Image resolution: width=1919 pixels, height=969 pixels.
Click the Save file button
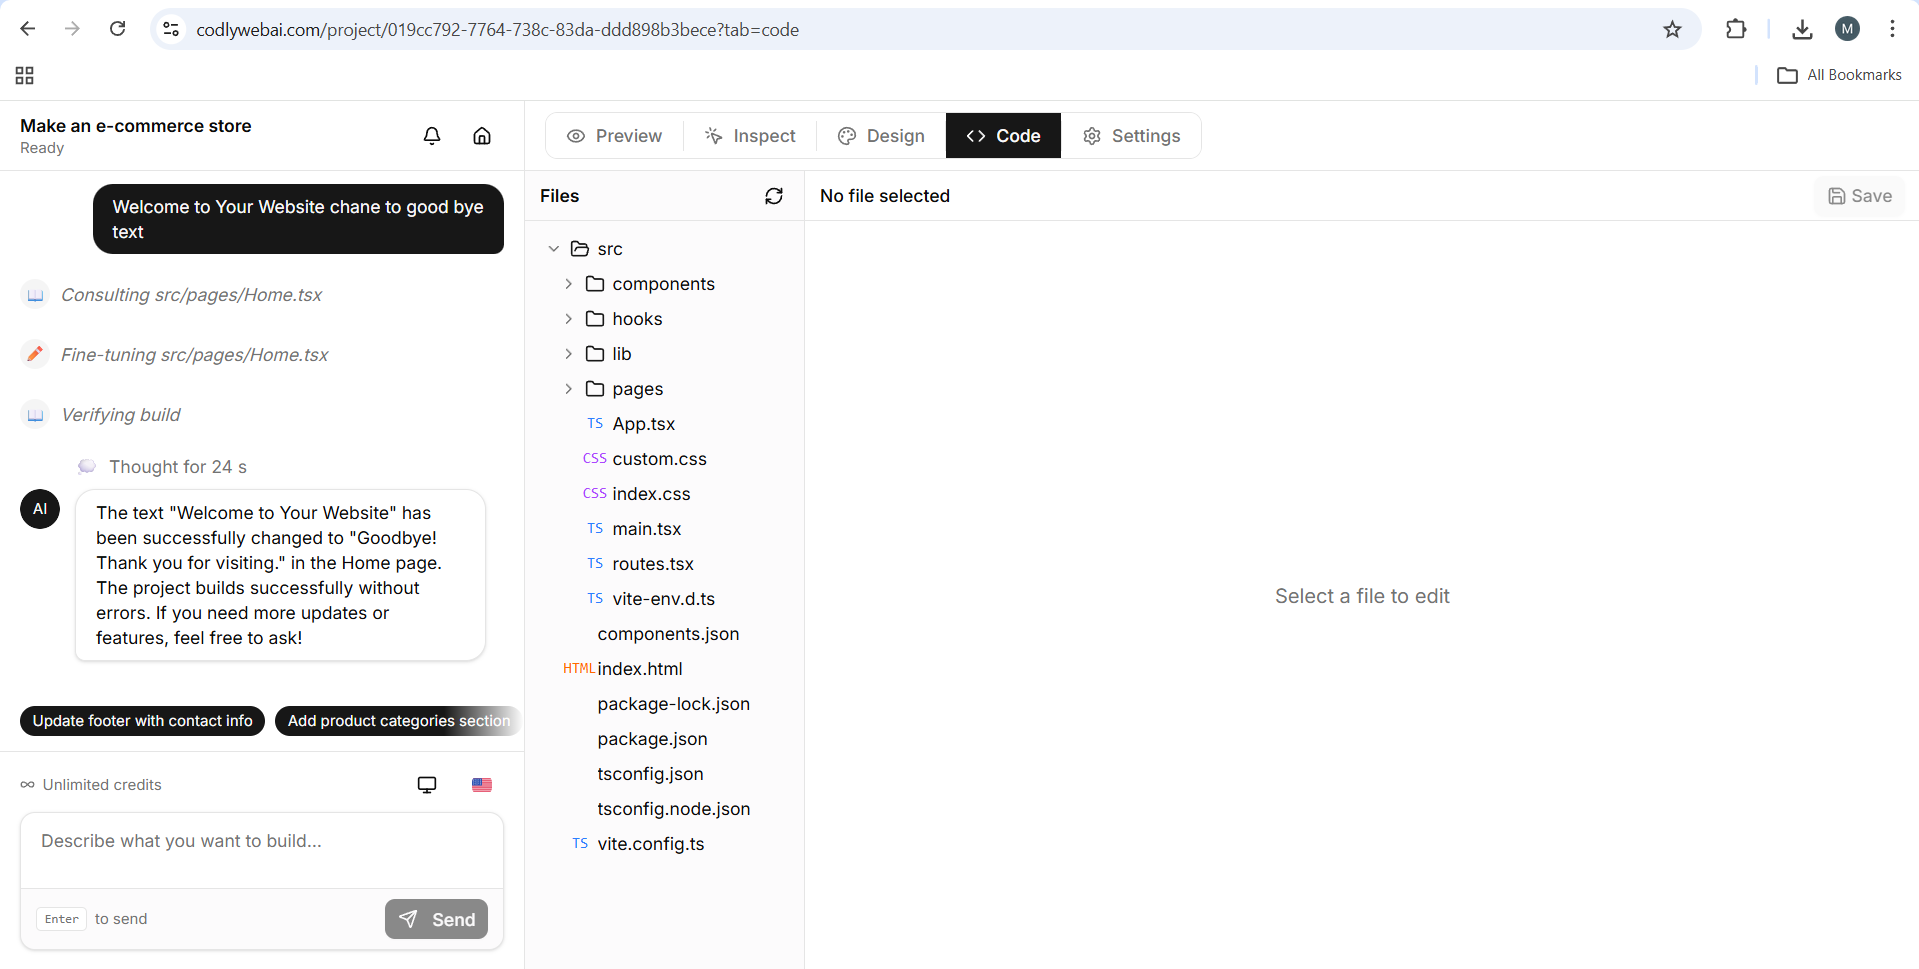[x=1859, y=196]
